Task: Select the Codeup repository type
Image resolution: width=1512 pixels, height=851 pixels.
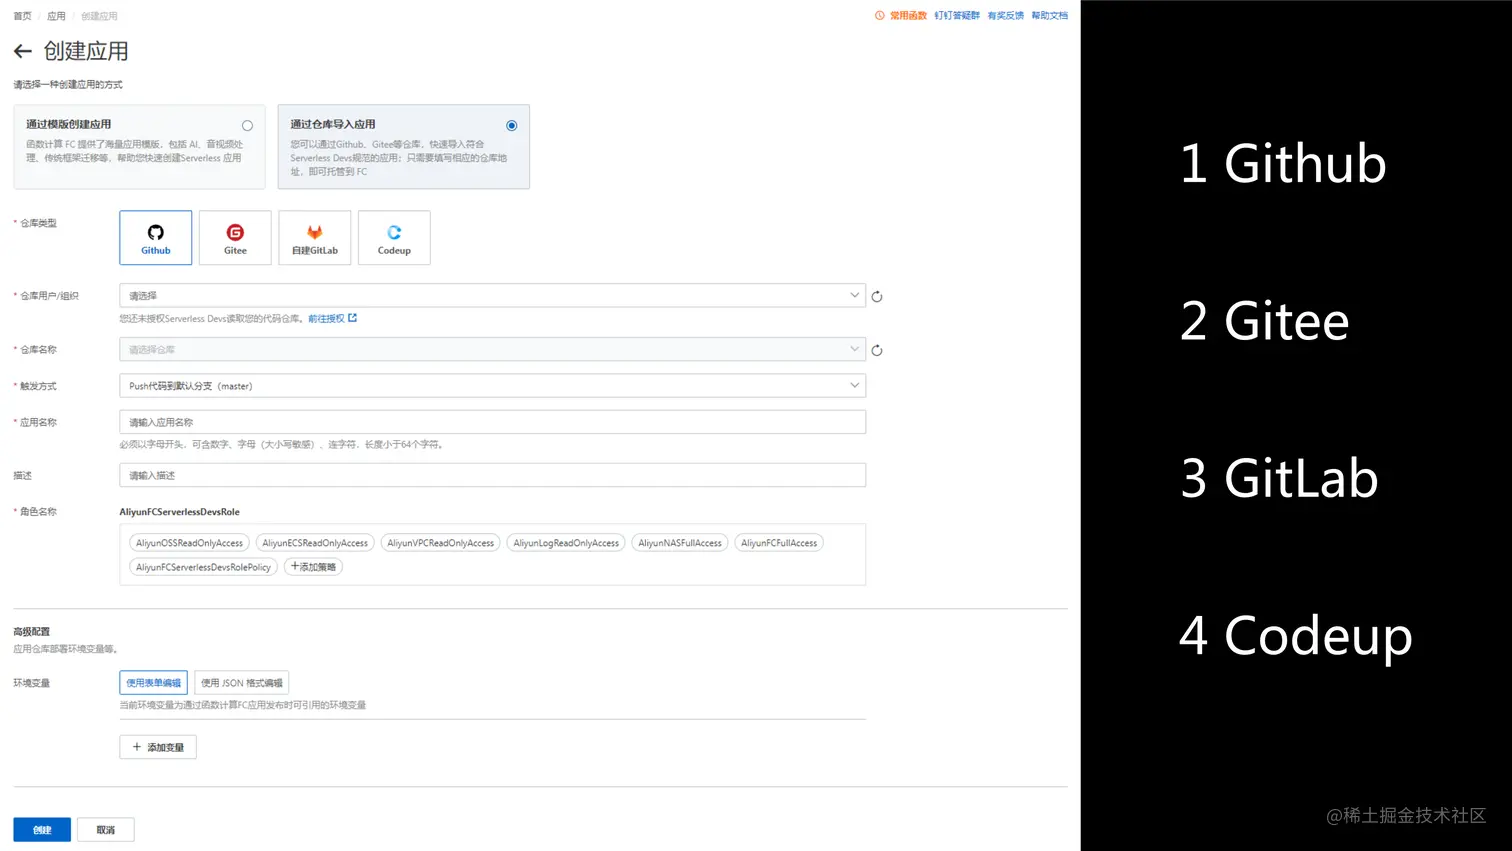Action: pos(394,237)
